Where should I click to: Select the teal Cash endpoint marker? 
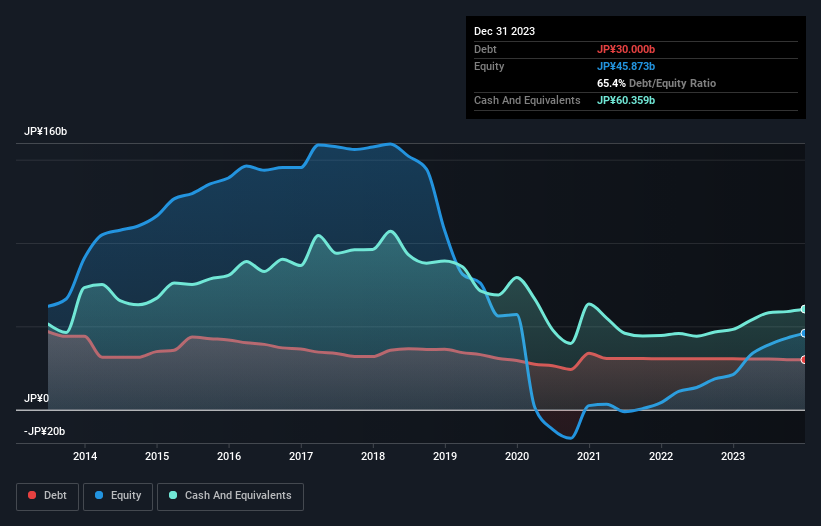803,309
